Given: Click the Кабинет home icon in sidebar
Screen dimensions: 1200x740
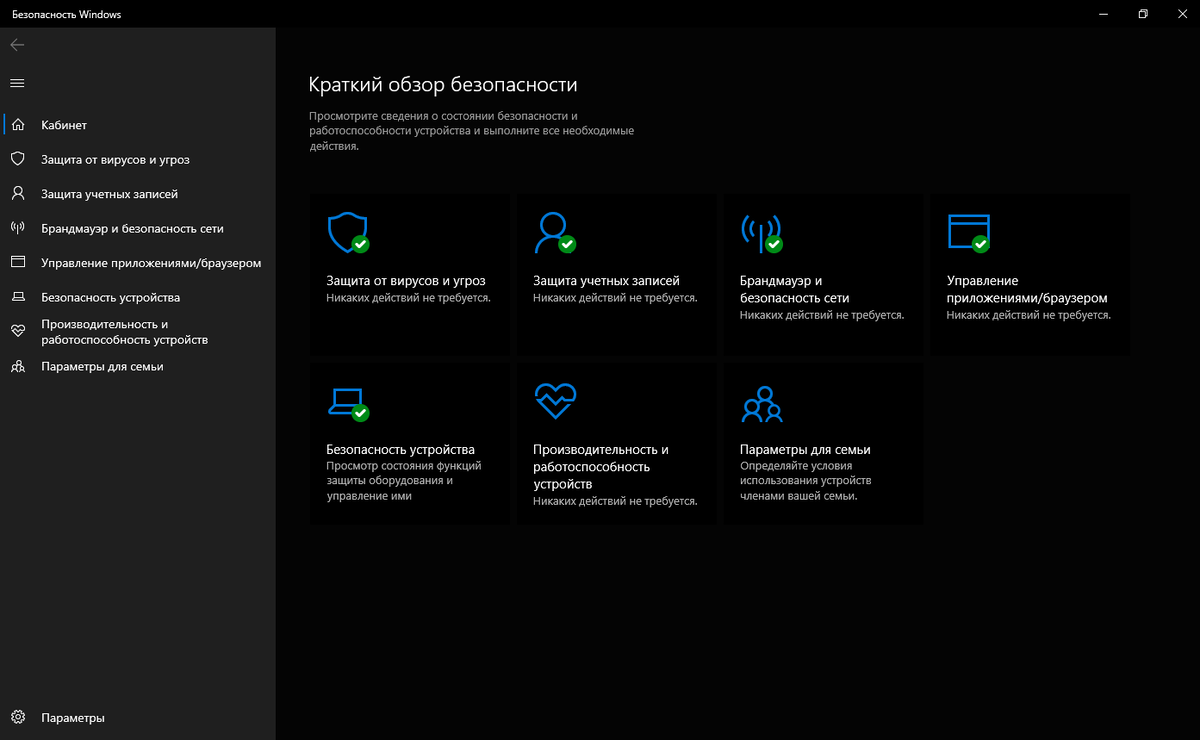Looking at the screenshot, I should click(17, 125).
